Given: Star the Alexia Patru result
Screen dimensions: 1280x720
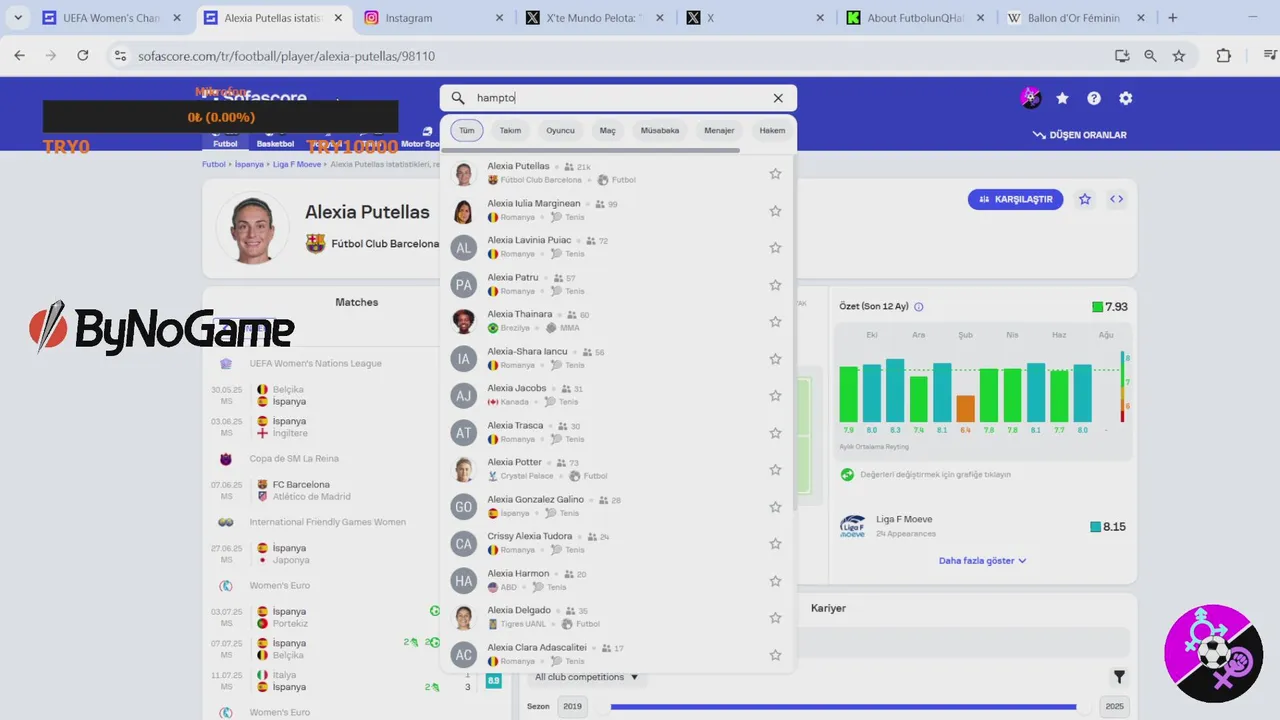Looking at the screenshot, I should 775,285.
